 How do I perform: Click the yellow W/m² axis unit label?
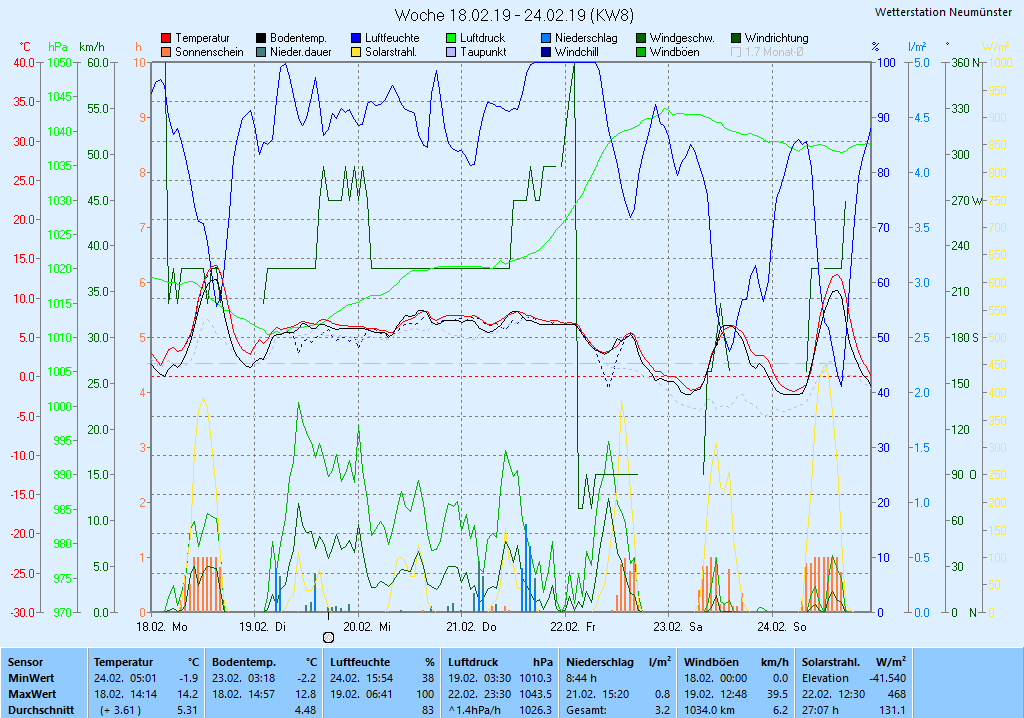(x=995, y=47)
